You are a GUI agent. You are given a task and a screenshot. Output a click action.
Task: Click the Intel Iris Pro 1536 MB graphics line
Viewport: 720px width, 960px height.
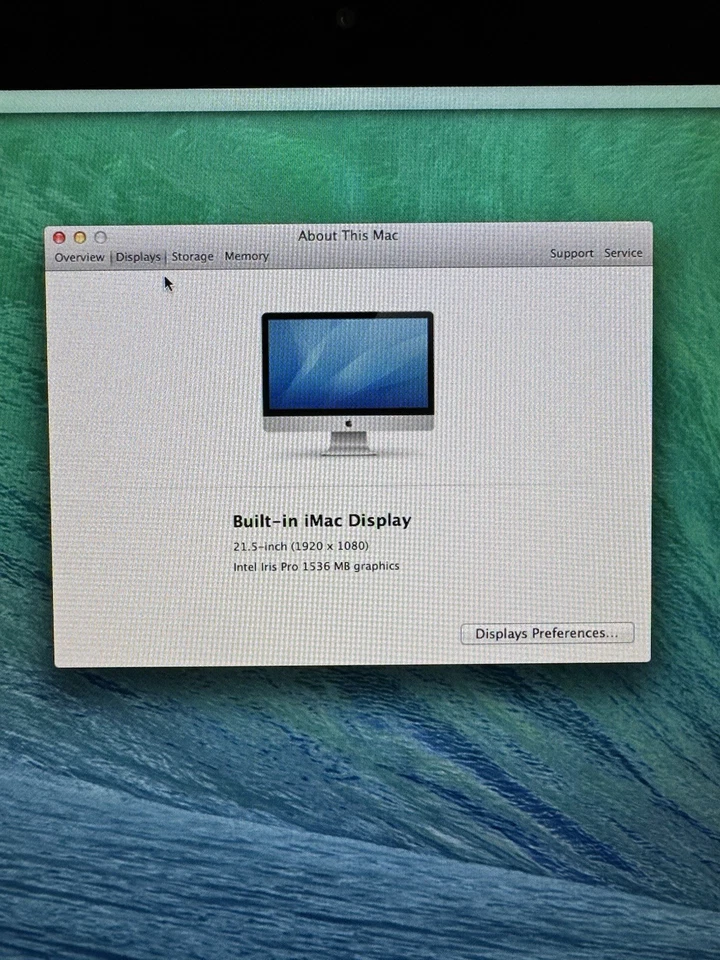(x=316, y=566)
